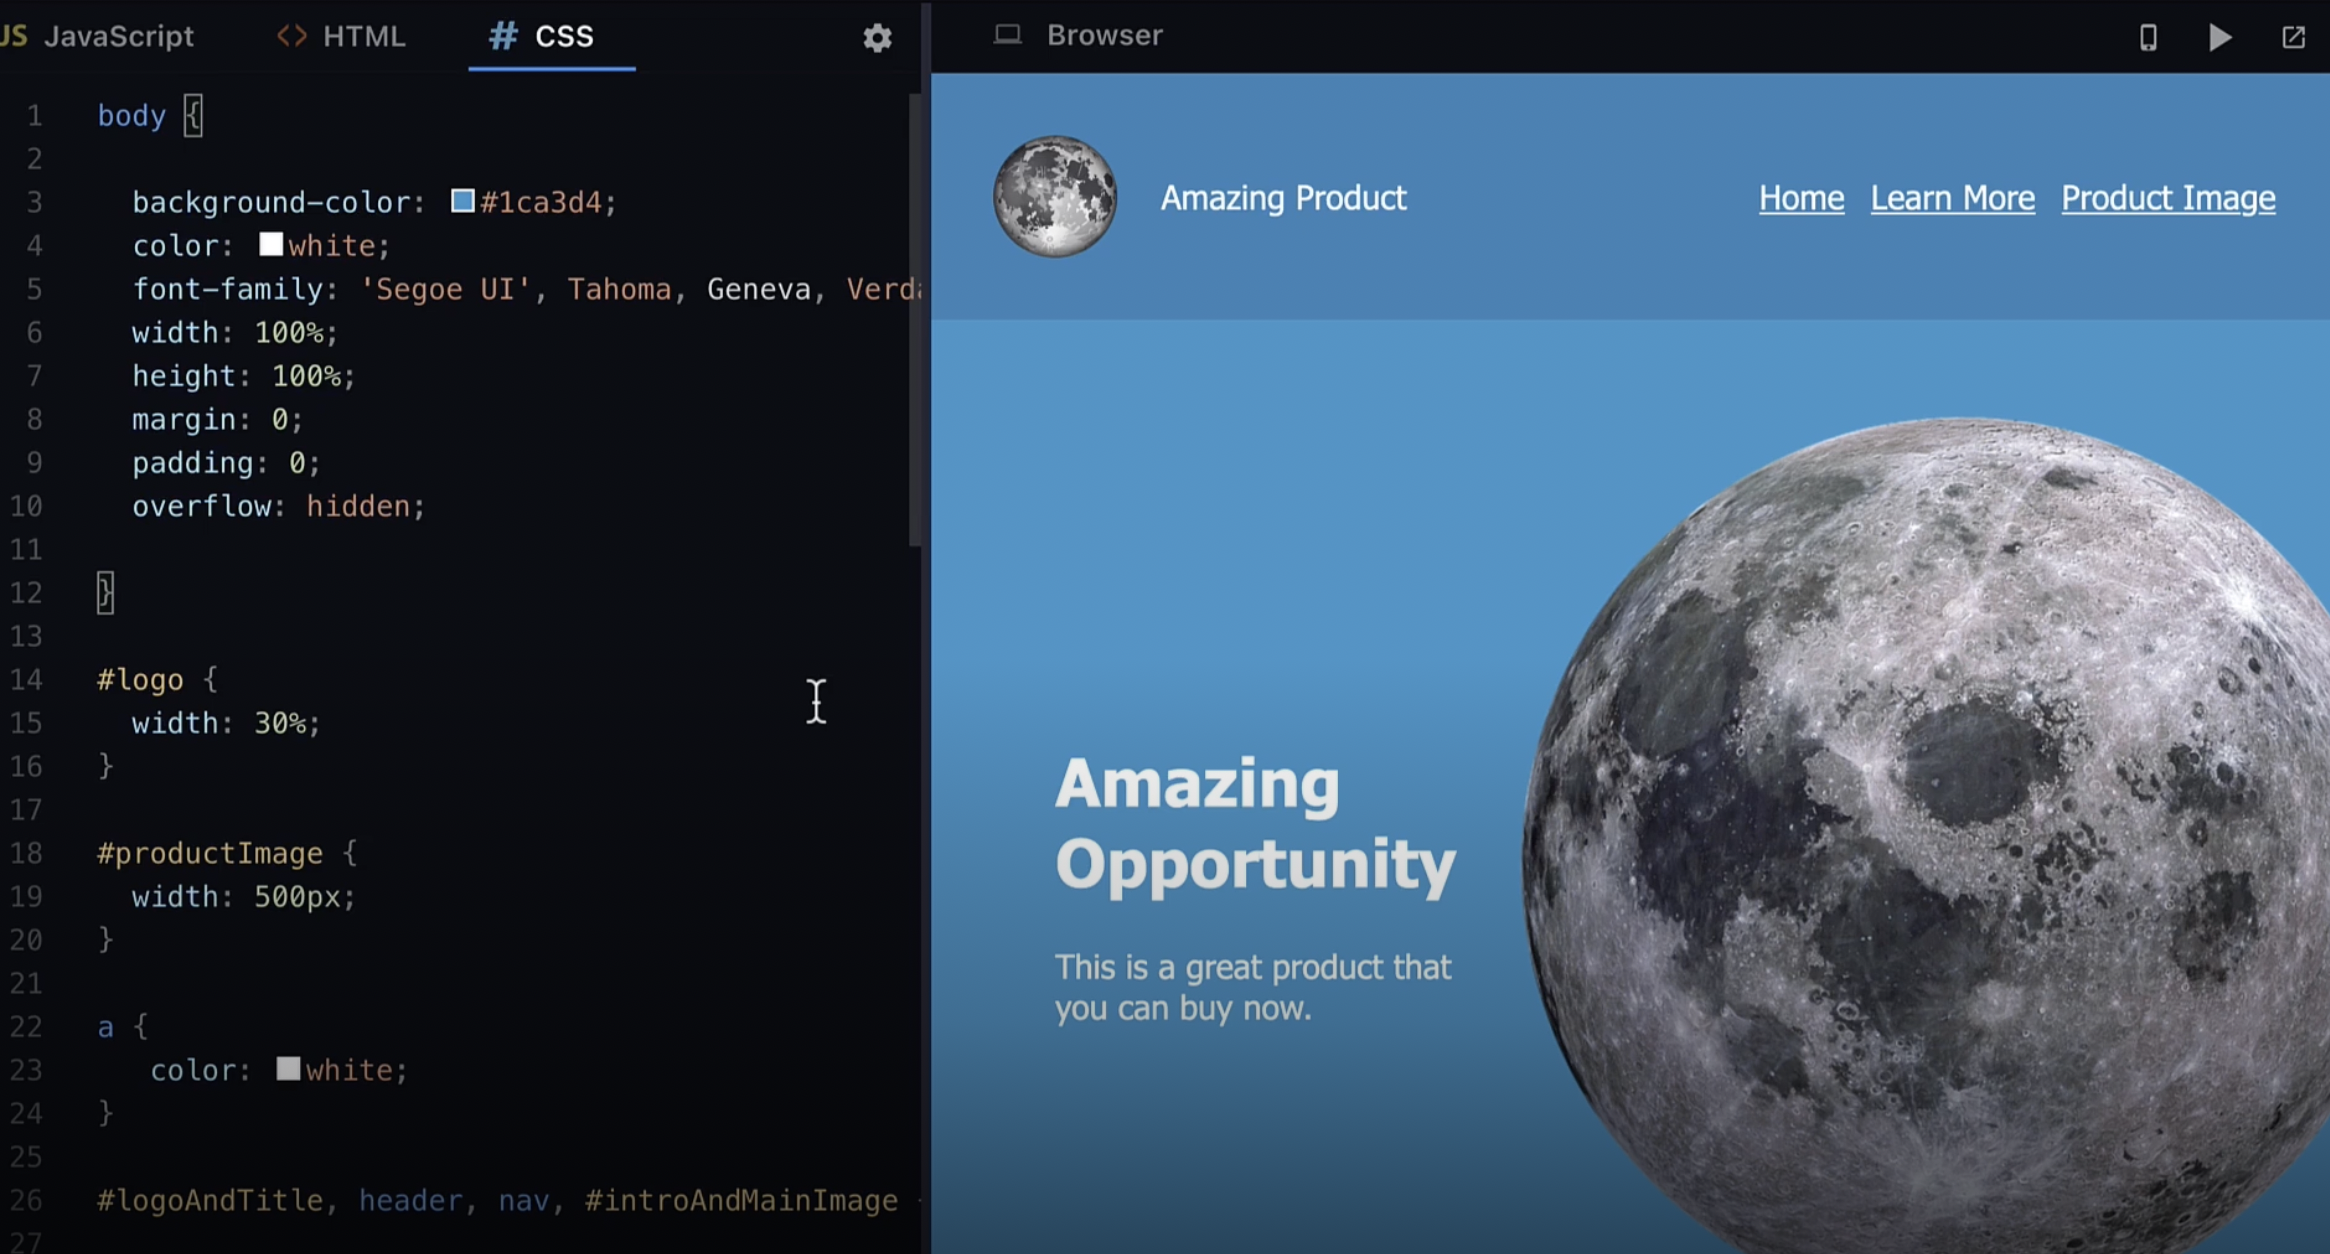Viewport: 2330px width, 1254px height.
Task: Open the Home navigation link
Action: click(1801, 198)
